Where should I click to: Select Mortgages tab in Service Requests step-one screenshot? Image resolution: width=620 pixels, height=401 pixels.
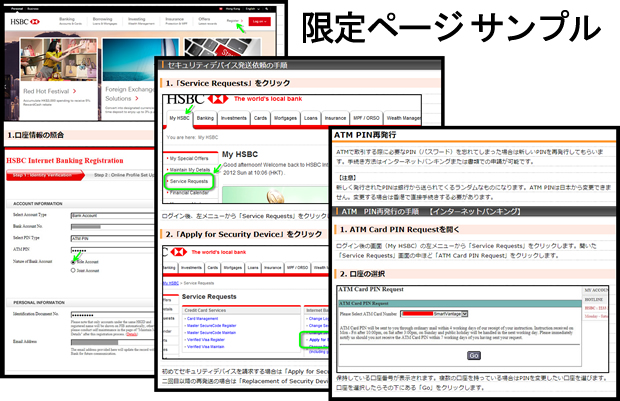pyautogui.click(x=285, y=118)
